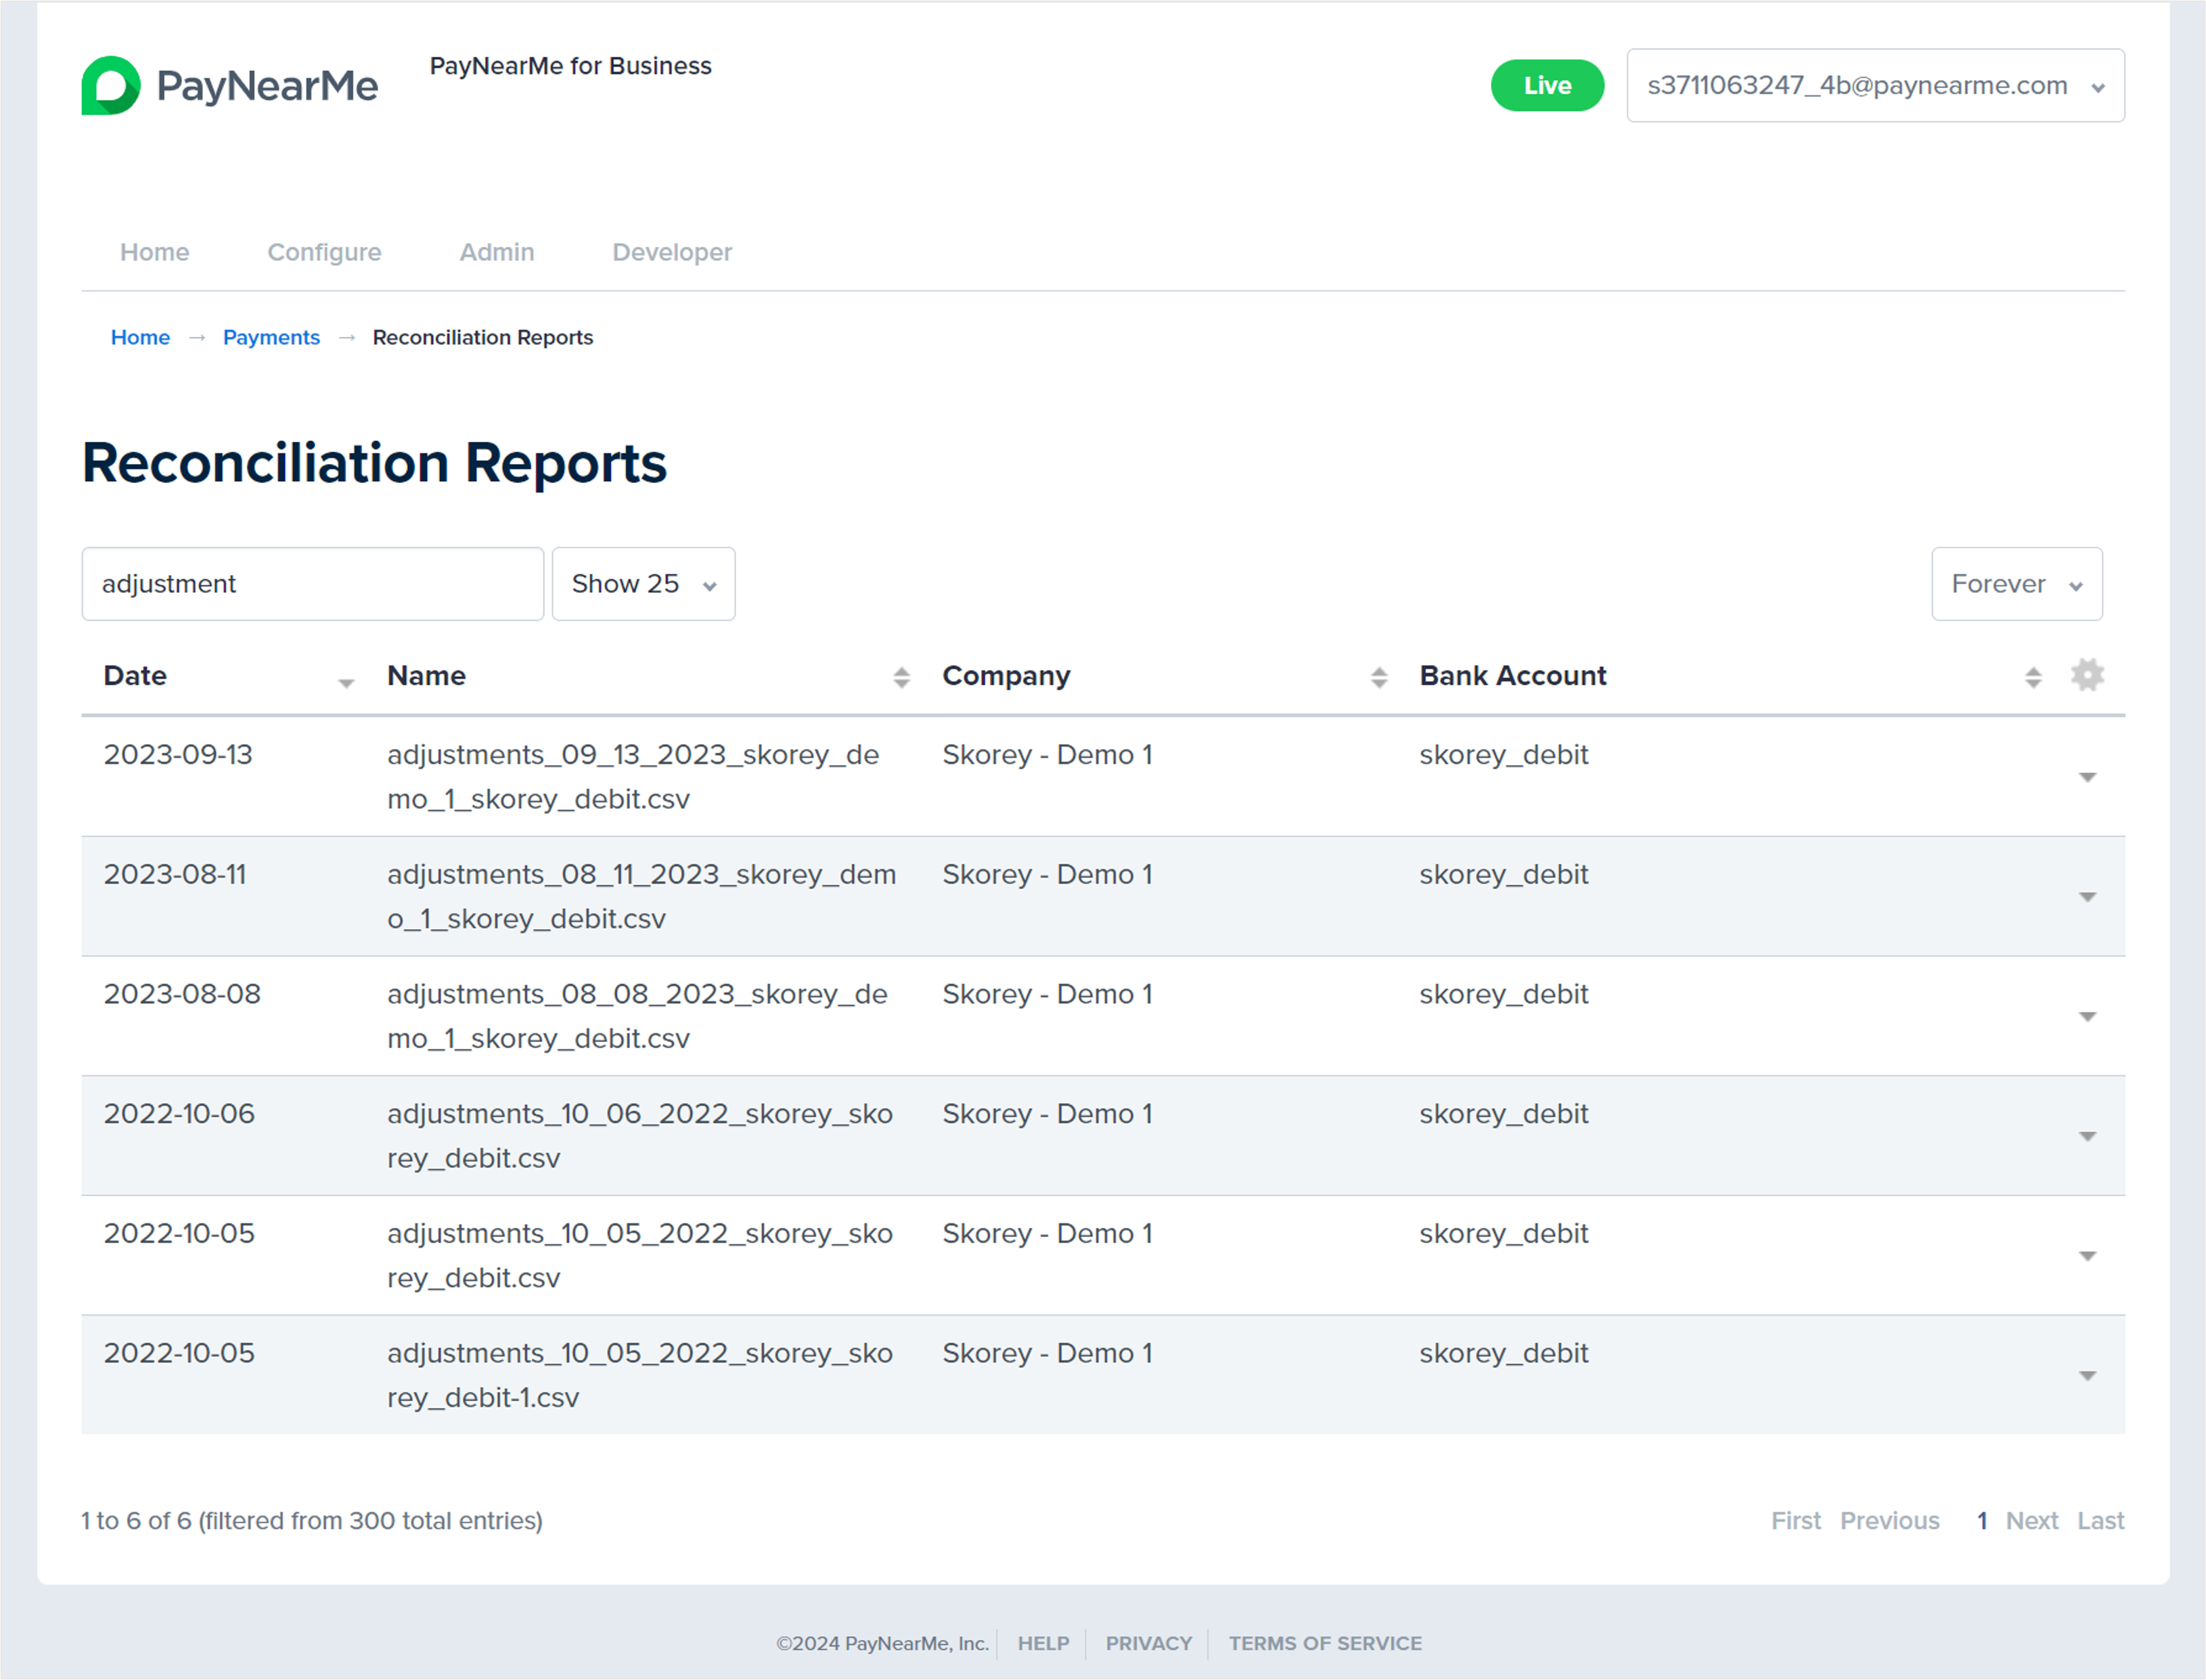The image size is (2206, 1680).
Task: Open the Developer menu
Action: pyautogui.click(x=672, y=252)
